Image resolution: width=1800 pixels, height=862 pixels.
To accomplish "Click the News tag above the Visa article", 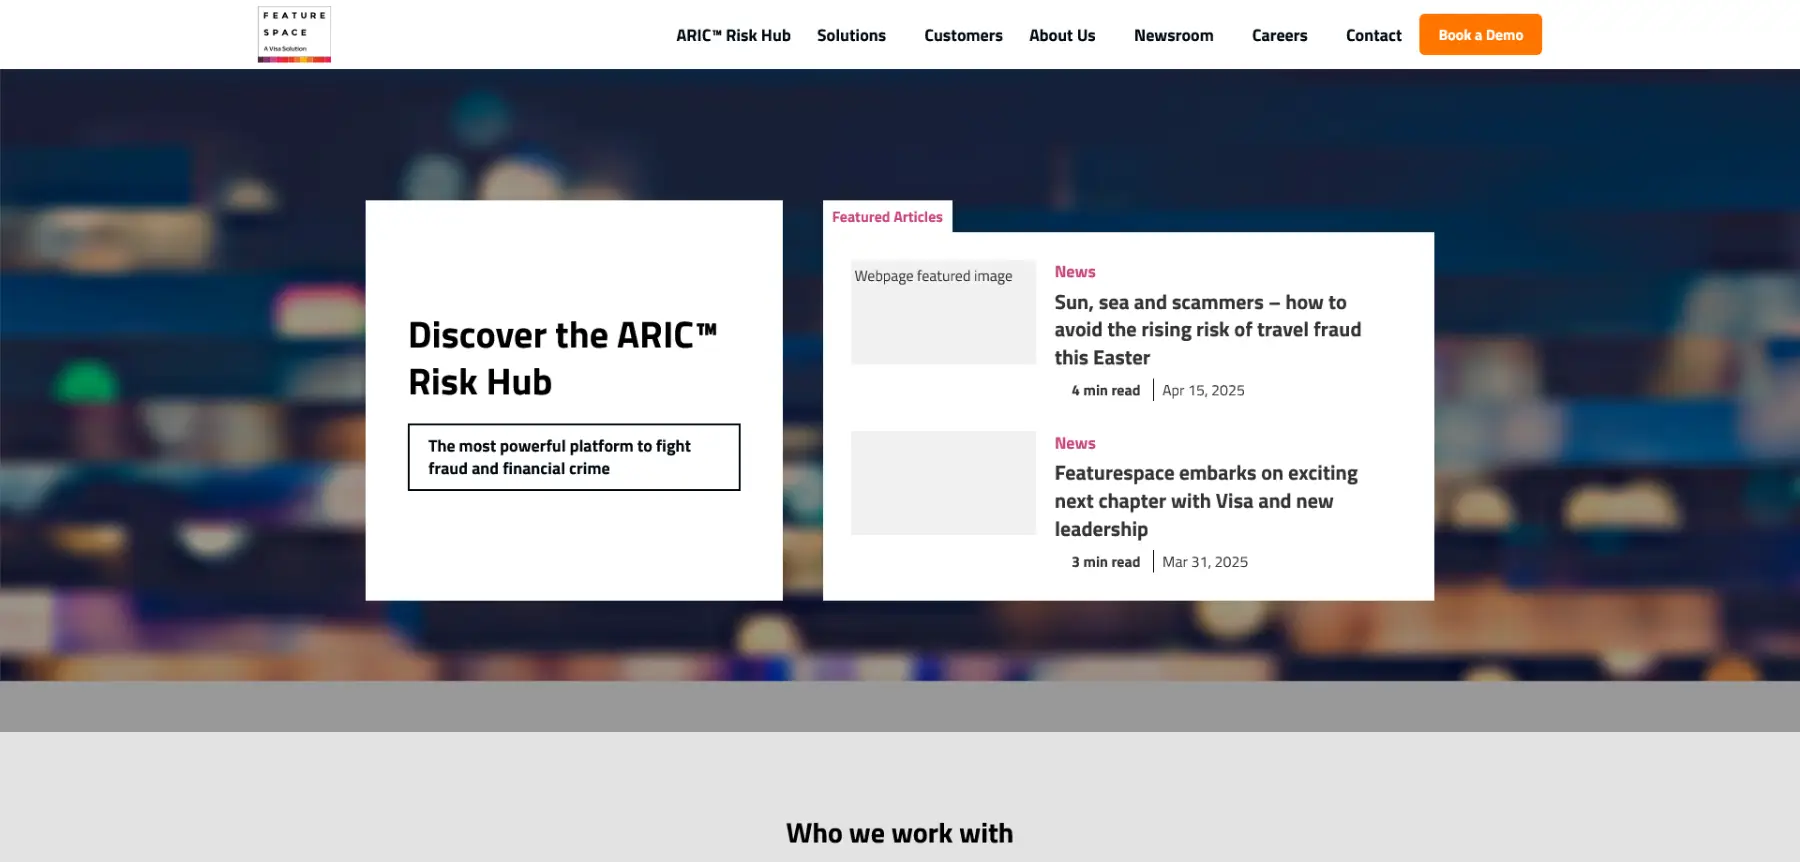I will (1074, 443).
